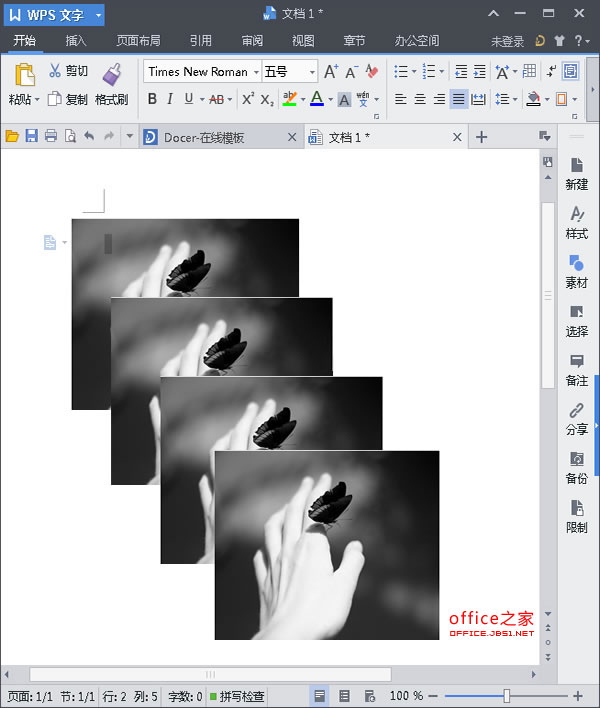Image resolution: width=600 pixels, height=708 pixels.
Task: Switch to the 插入 ribbon tab
Action: point(76,41)
